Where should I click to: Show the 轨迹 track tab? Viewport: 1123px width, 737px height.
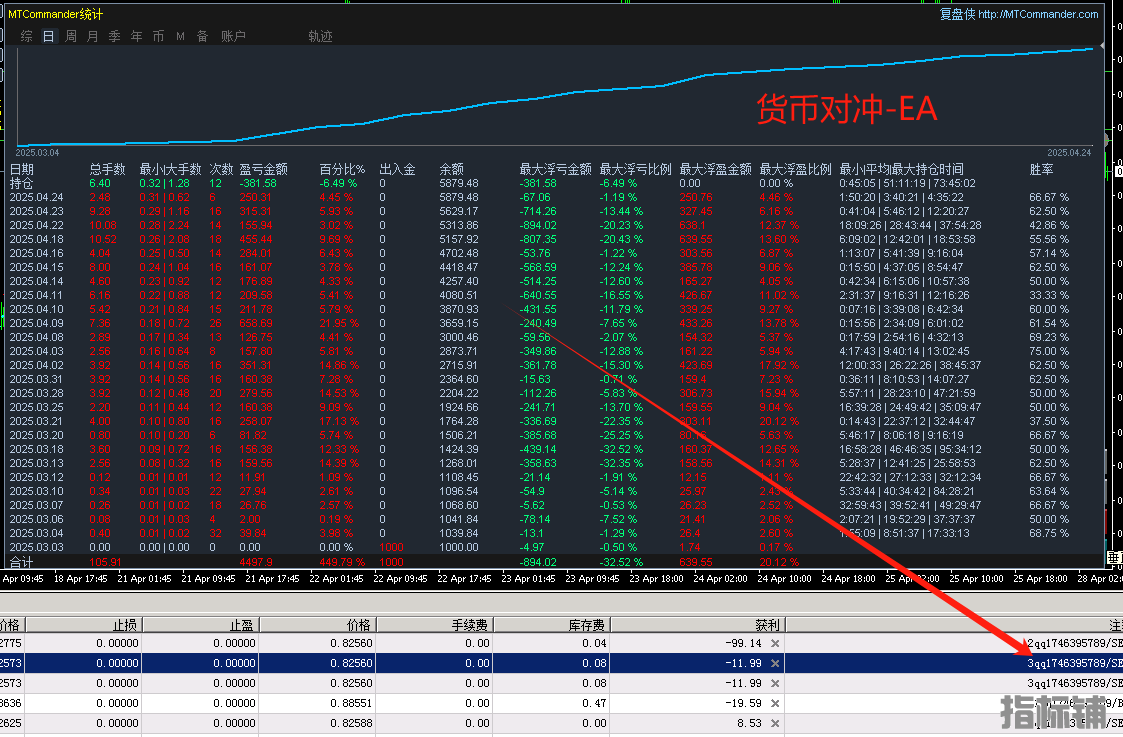click(320, 36)
